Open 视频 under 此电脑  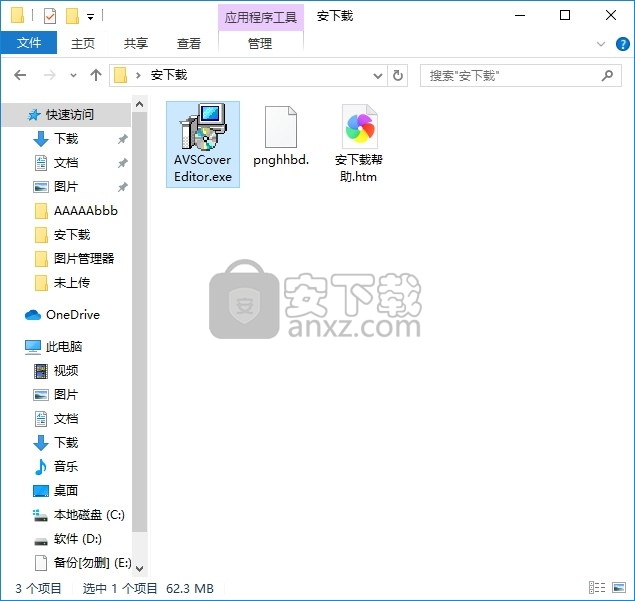[66, 371]
